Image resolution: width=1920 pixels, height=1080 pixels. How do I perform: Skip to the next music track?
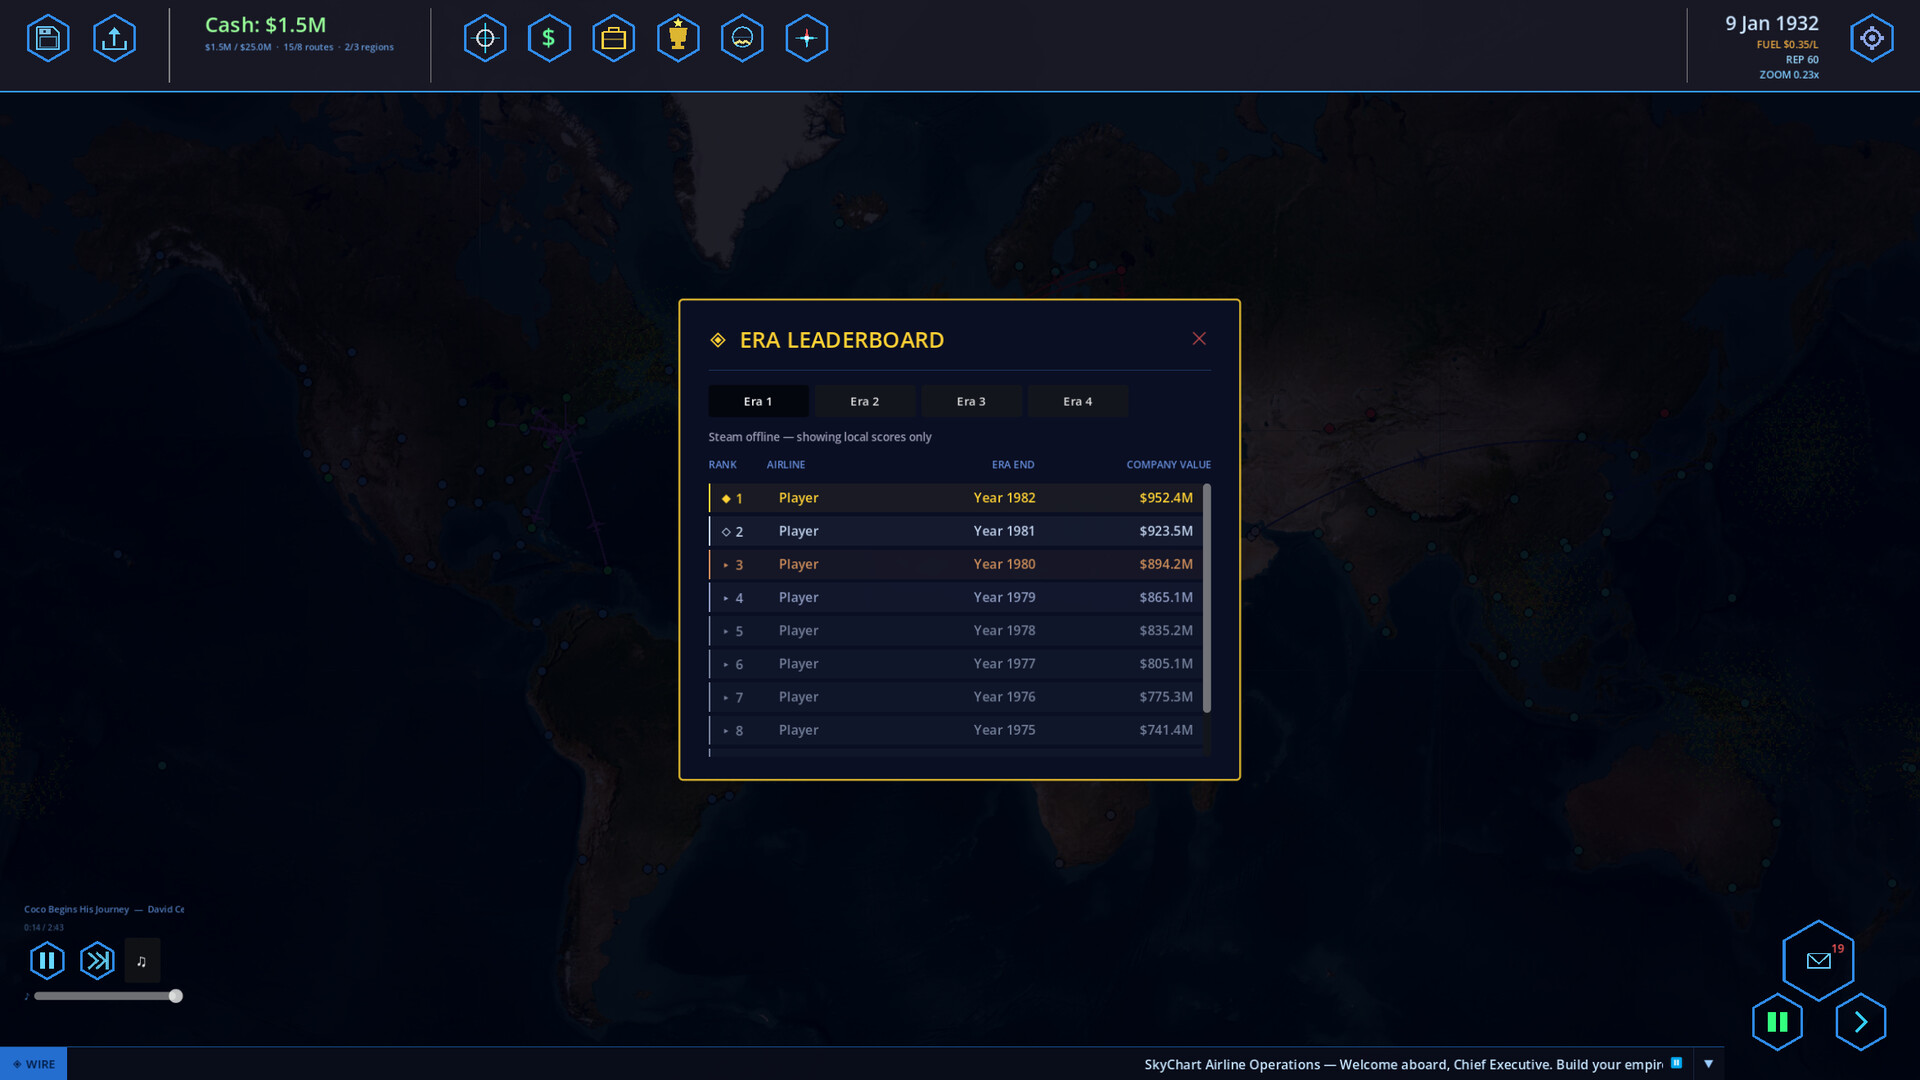(97, 961)
